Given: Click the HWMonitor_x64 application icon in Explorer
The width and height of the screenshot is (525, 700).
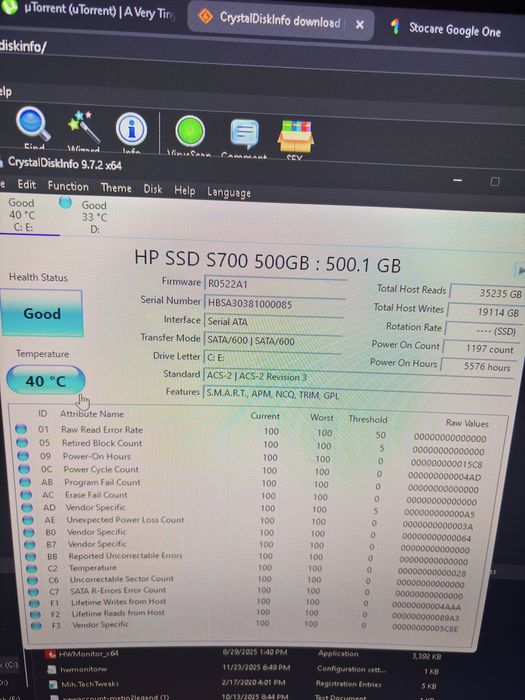Looking at the screenshot, I should pyautogui.click(x=50, y=654).
